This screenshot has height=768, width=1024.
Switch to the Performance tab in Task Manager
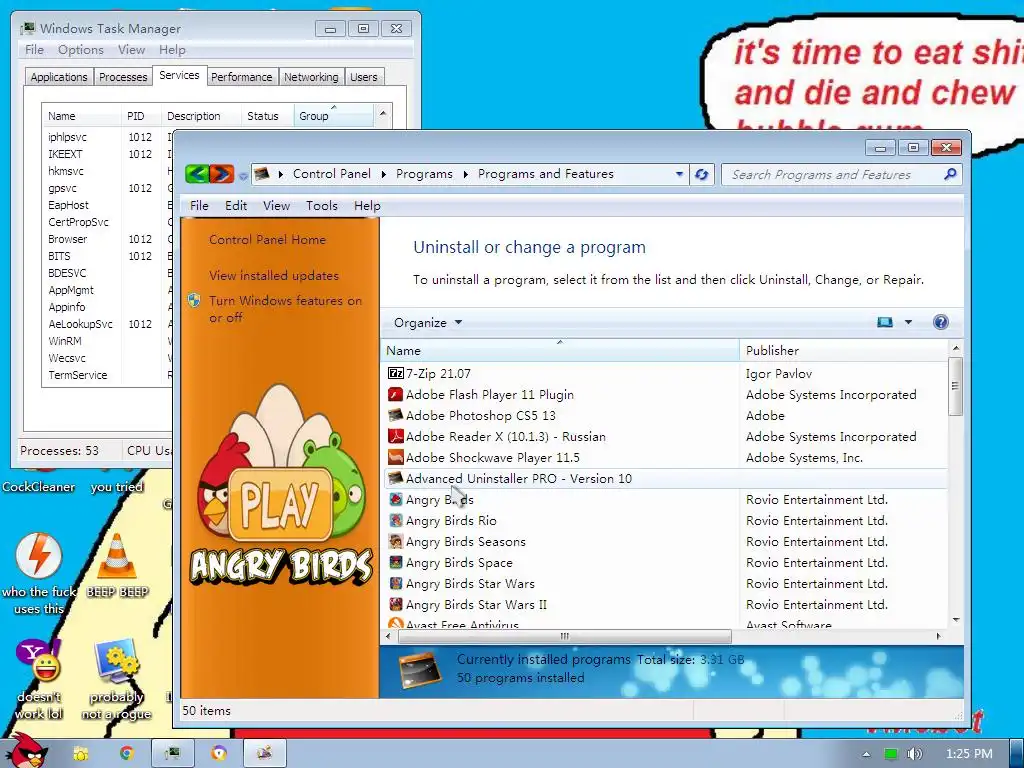[x=242, y=77]
